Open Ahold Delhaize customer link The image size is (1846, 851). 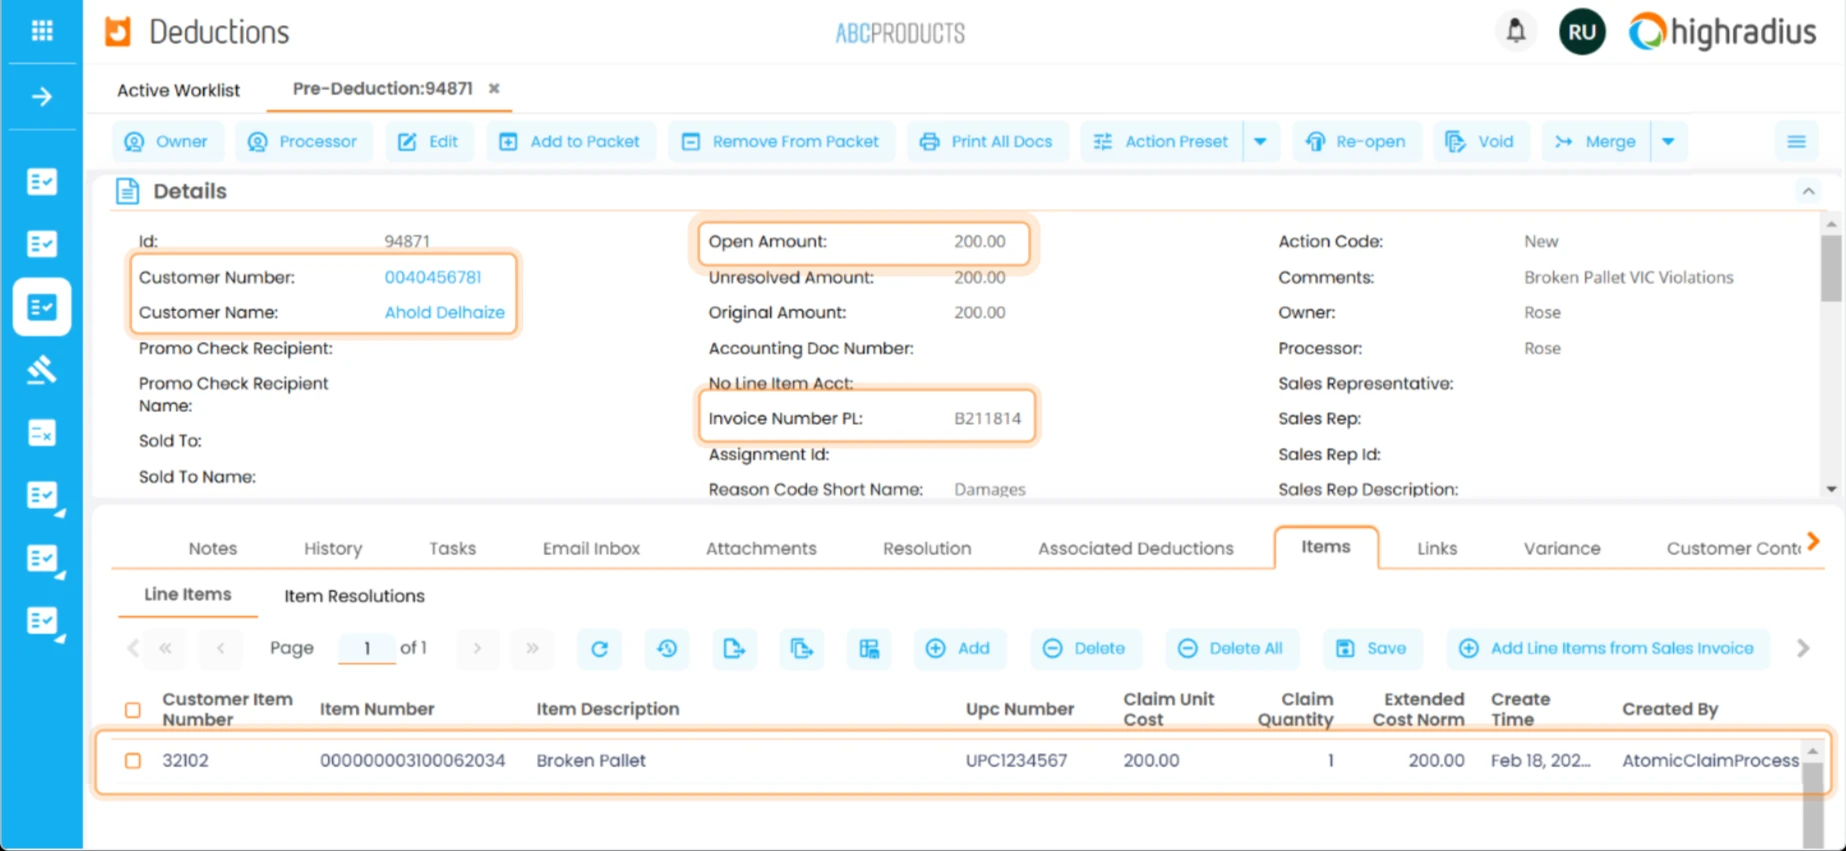tap(445, 312)
